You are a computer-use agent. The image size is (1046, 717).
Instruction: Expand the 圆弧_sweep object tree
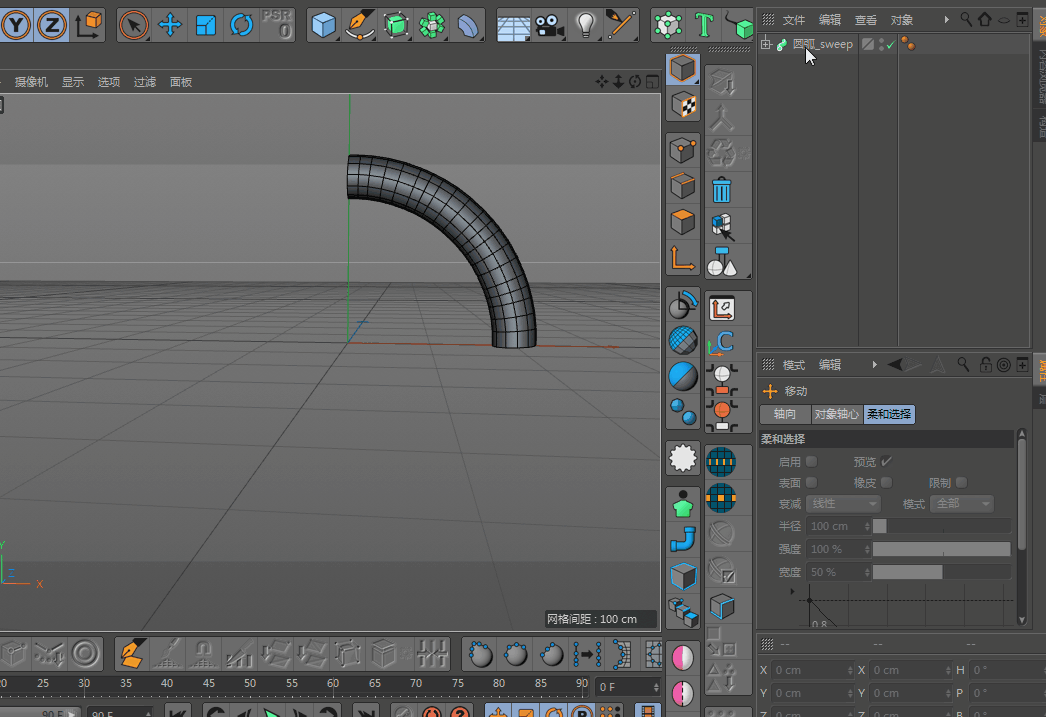pyautogui.click(x=766, y=45)
